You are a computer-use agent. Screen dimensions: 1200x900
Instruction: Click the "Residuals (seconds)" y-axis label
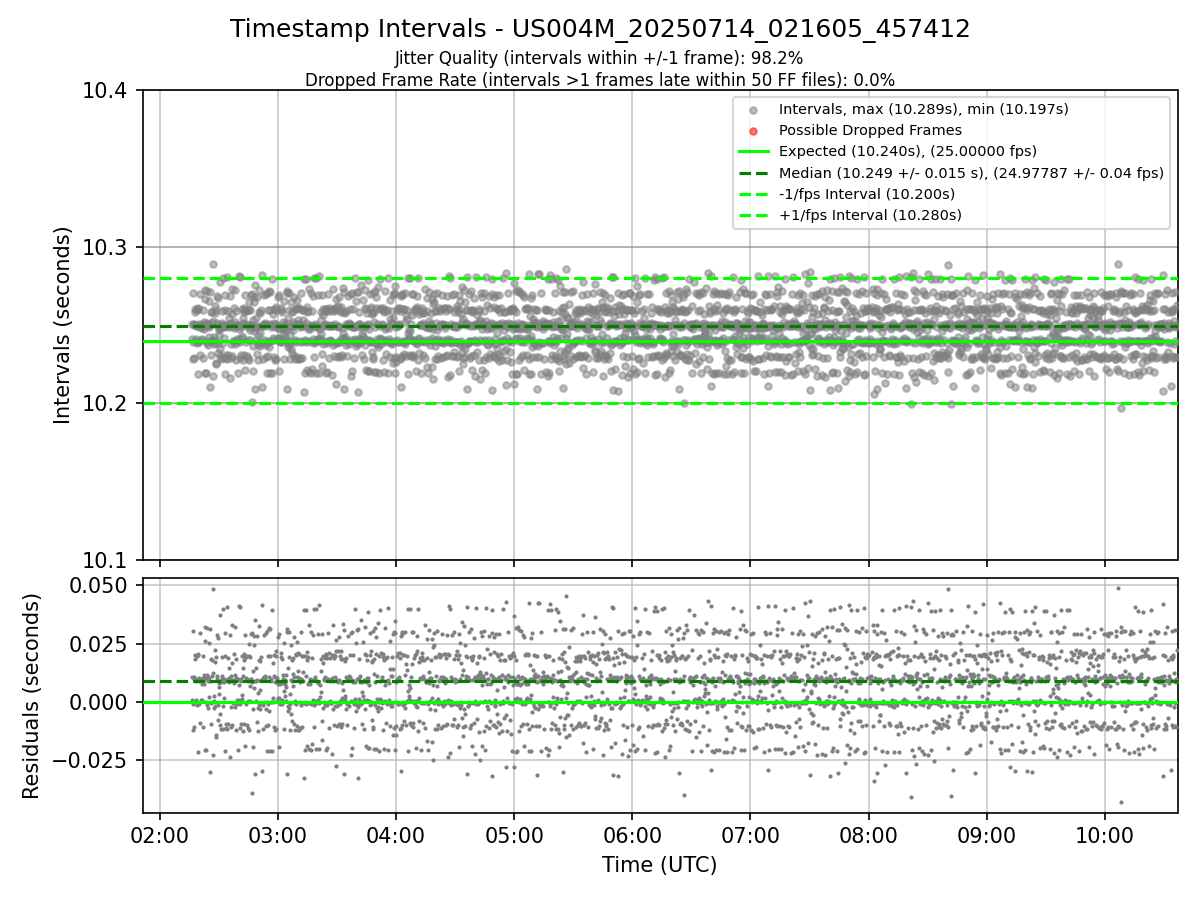click(x=32, y=696)
